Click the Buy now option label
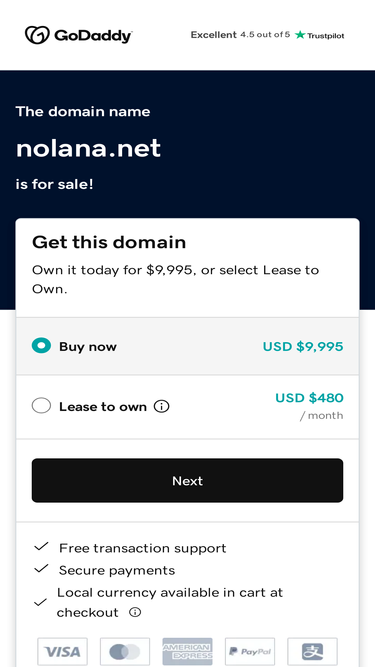Viewport: 375px width, 667px height. click(x=88, y=347)
